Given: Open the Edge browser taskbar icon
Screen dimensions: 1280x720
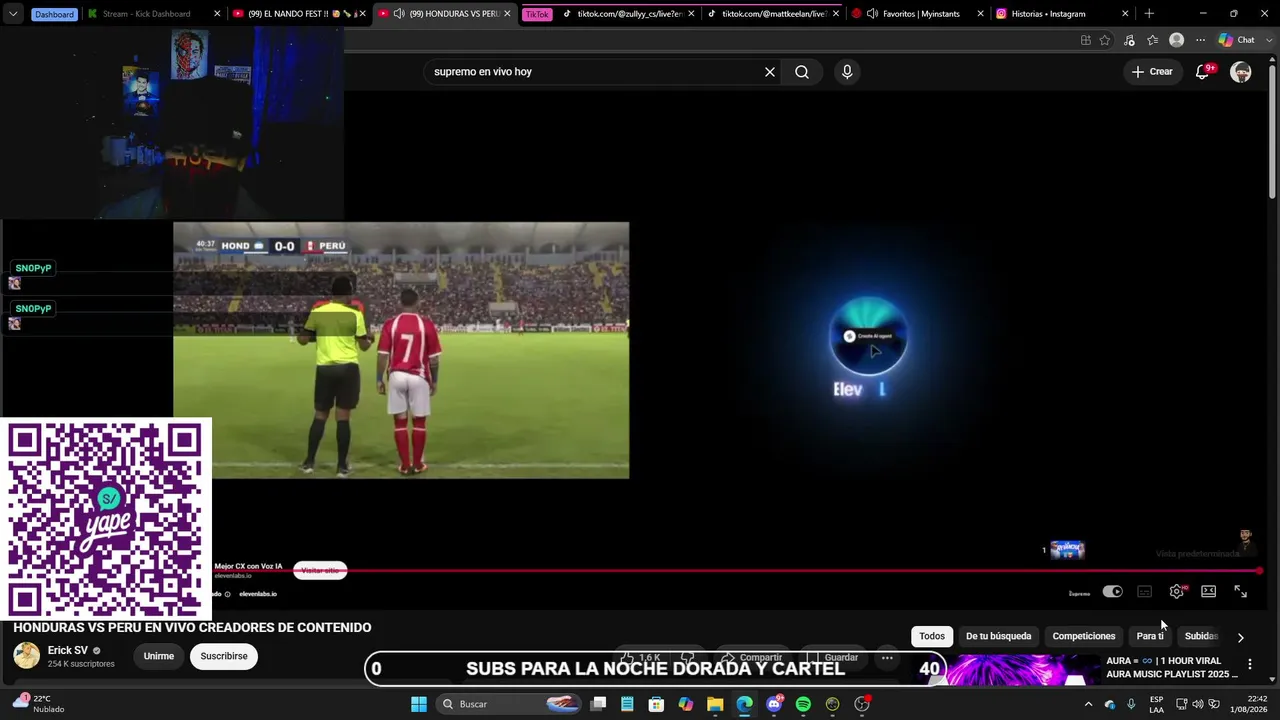Looking at the screenshot, I should coord(745,704).
